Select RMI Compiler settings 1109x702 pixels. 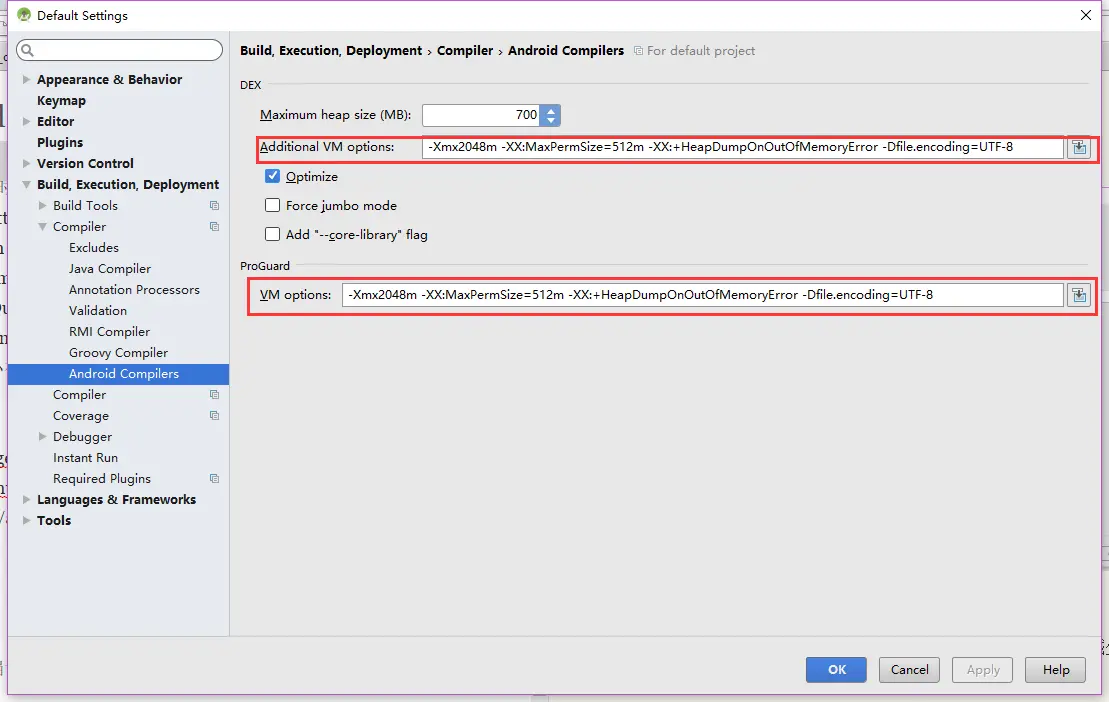tap(110, 332)
